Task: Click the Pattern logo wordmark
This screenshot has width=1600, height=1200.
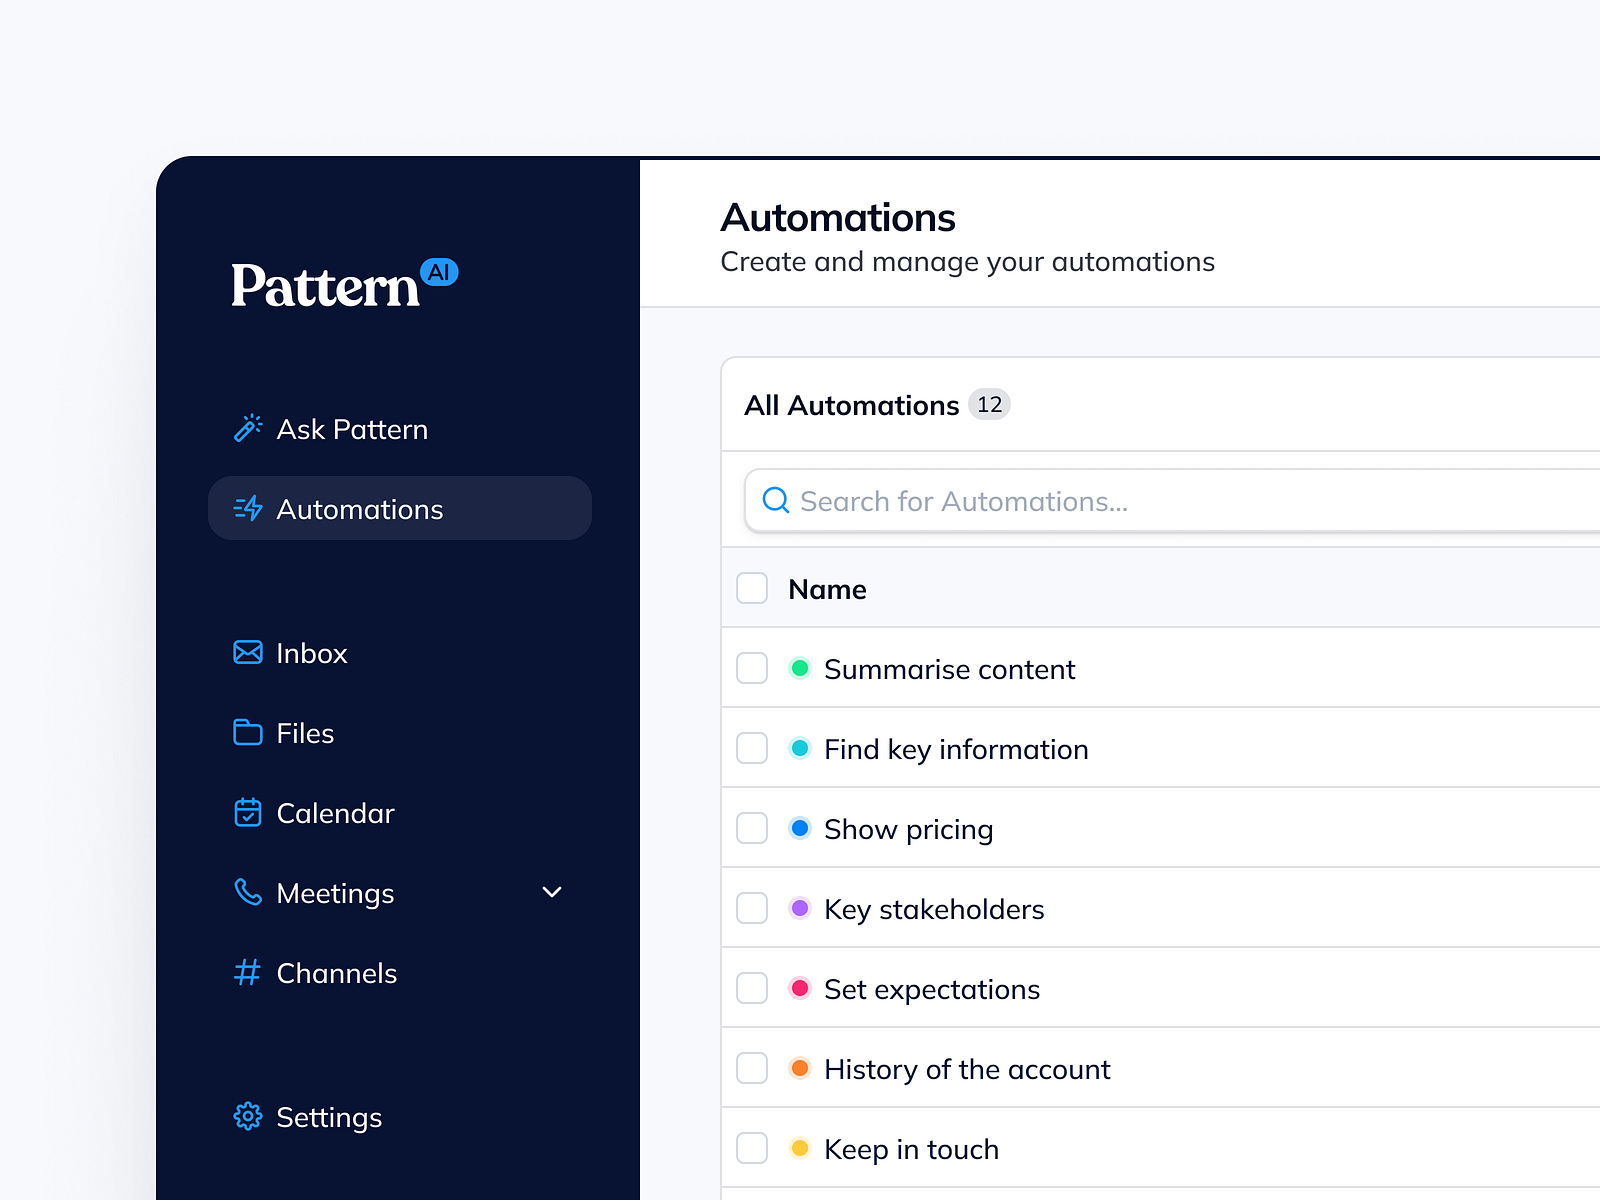Action: click(x=325, y=286)
